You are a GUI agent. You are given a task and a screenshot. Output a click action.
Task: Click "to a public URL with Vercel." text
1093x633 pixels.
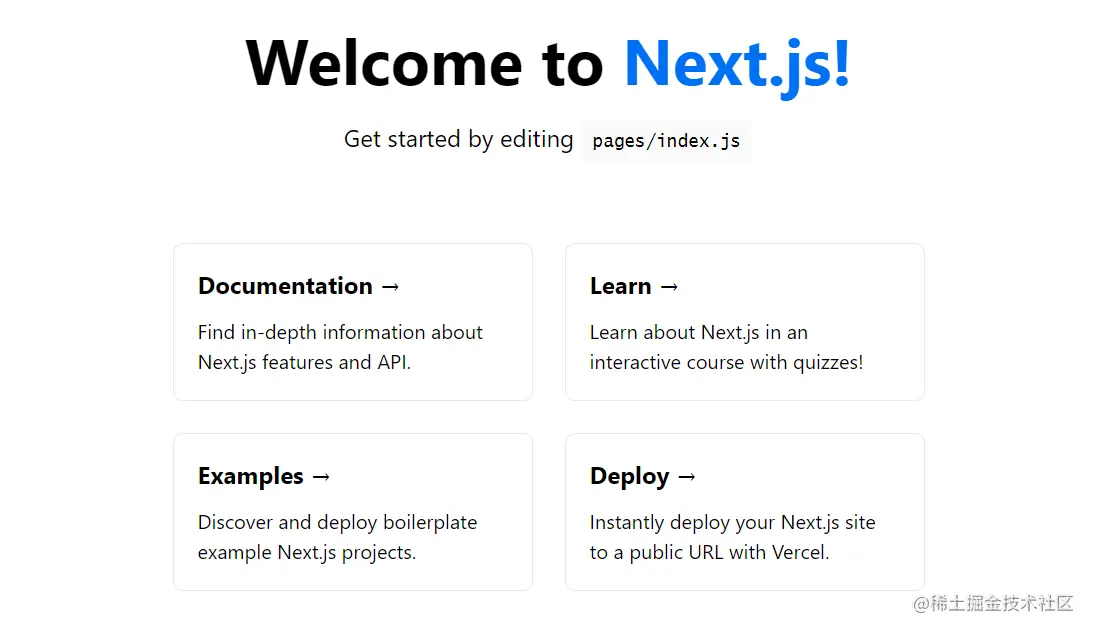click(x=710, y=553)
